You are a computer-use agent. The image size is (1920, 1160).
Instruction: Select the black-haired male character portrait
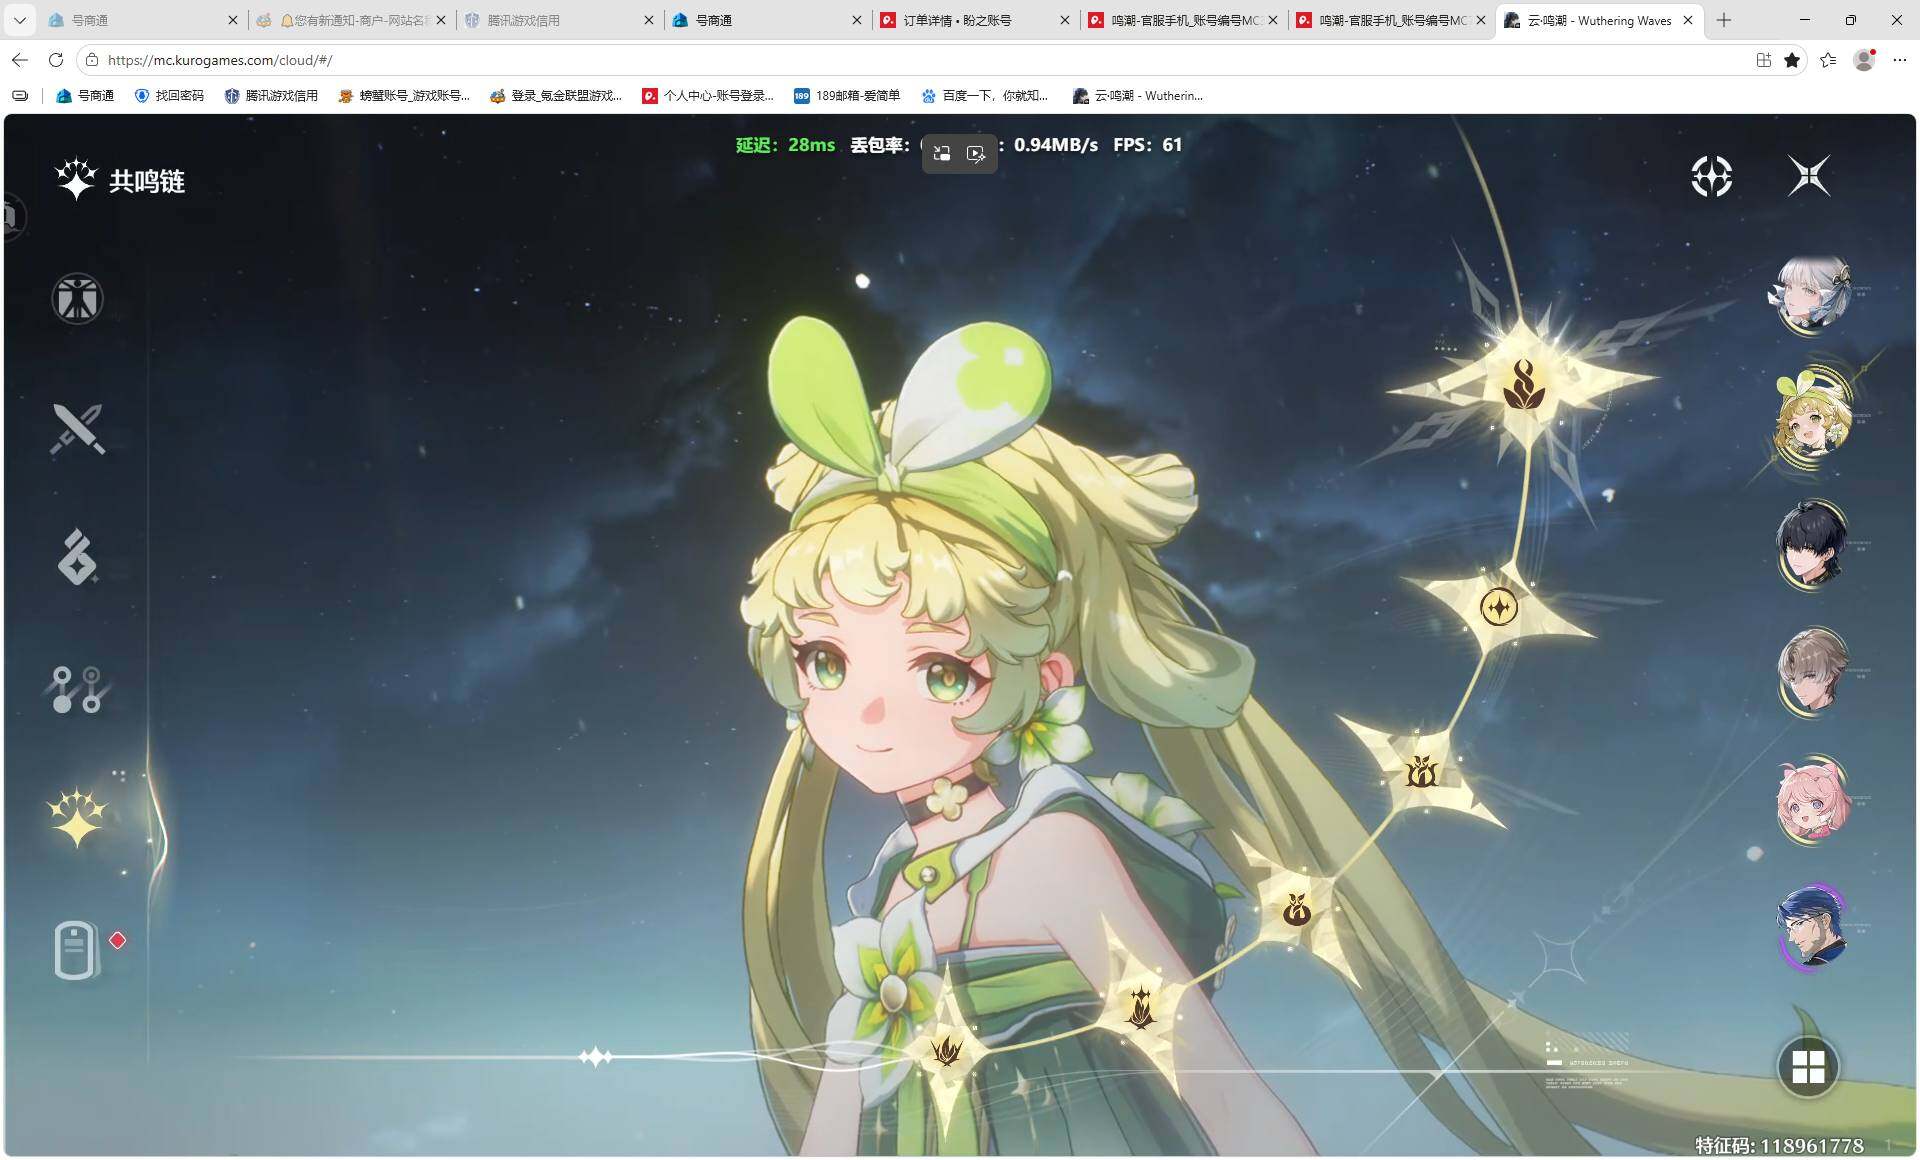pyautogui.click(x=1811, y=545)
